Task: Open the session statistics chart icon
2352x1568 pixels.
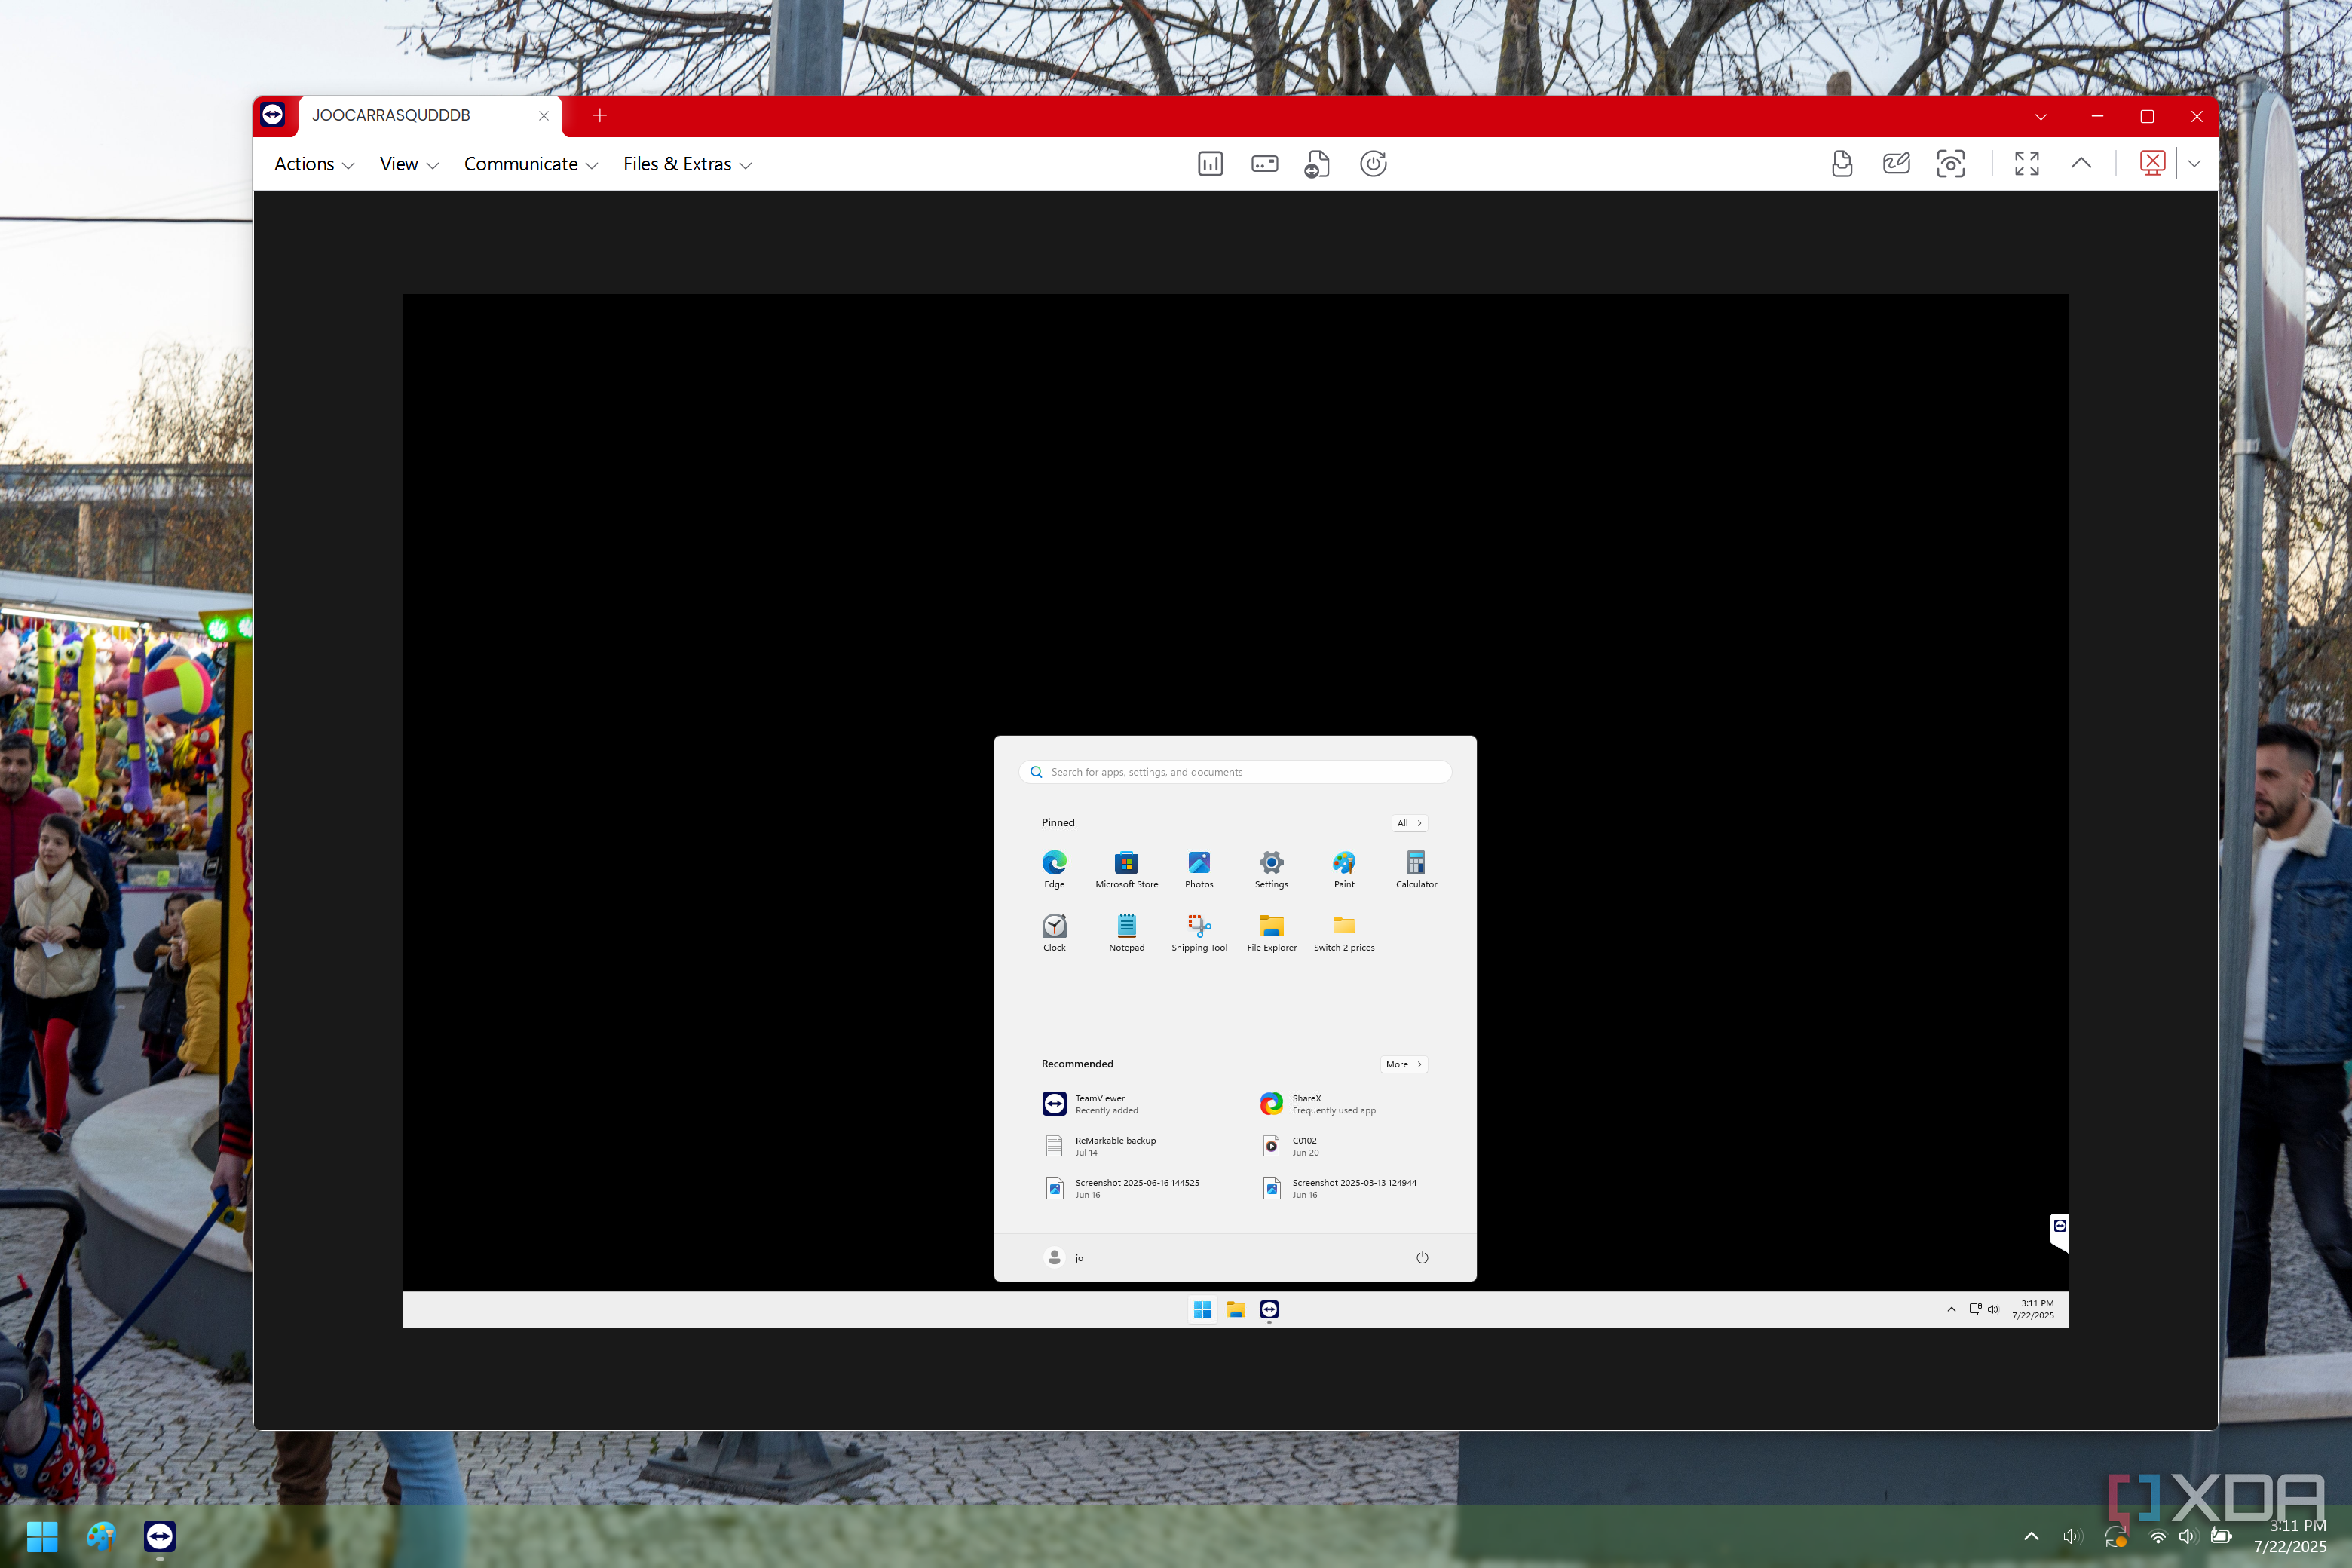Action: (1210, 164)
